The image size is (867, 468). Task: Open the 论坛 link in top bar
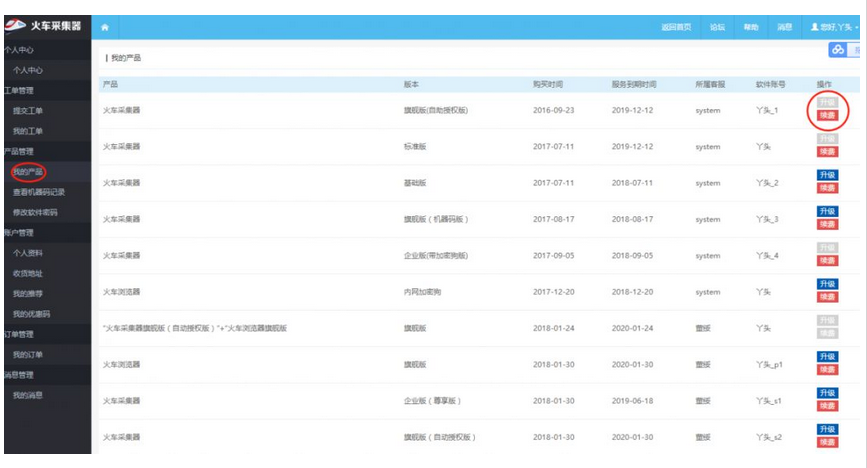coord(717,27)
